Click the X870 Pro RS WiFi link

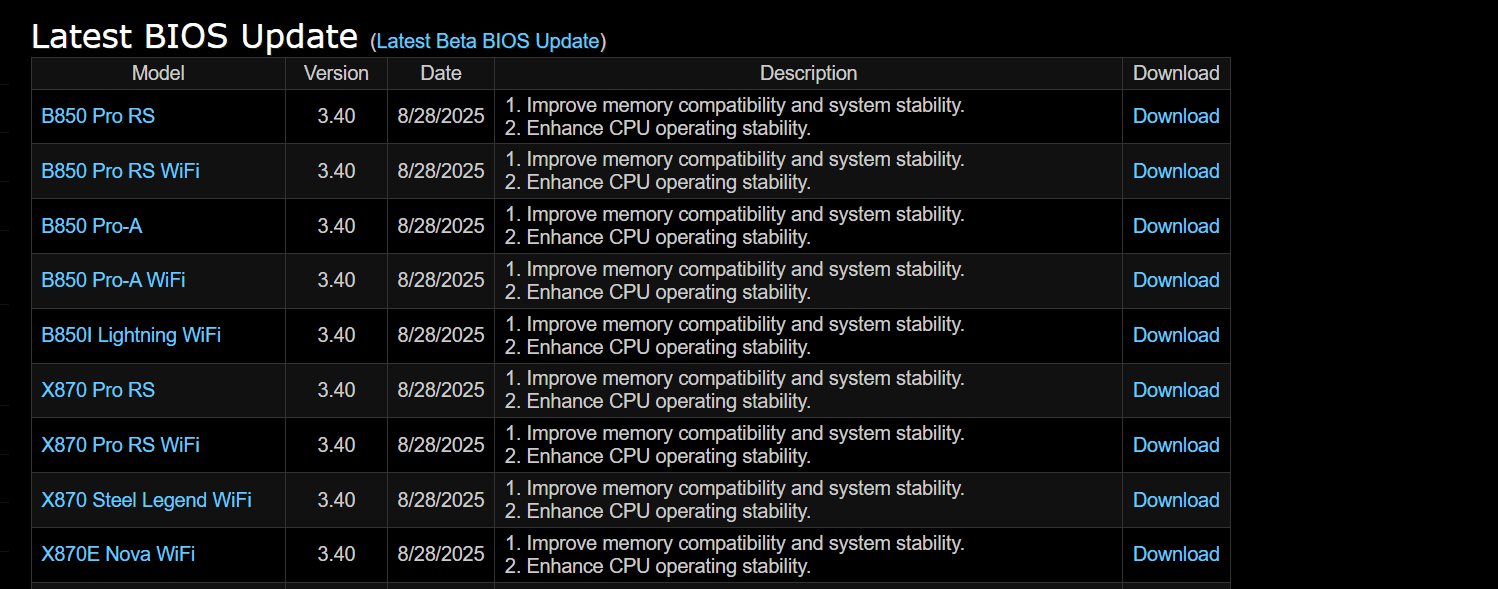coord(120,445)
